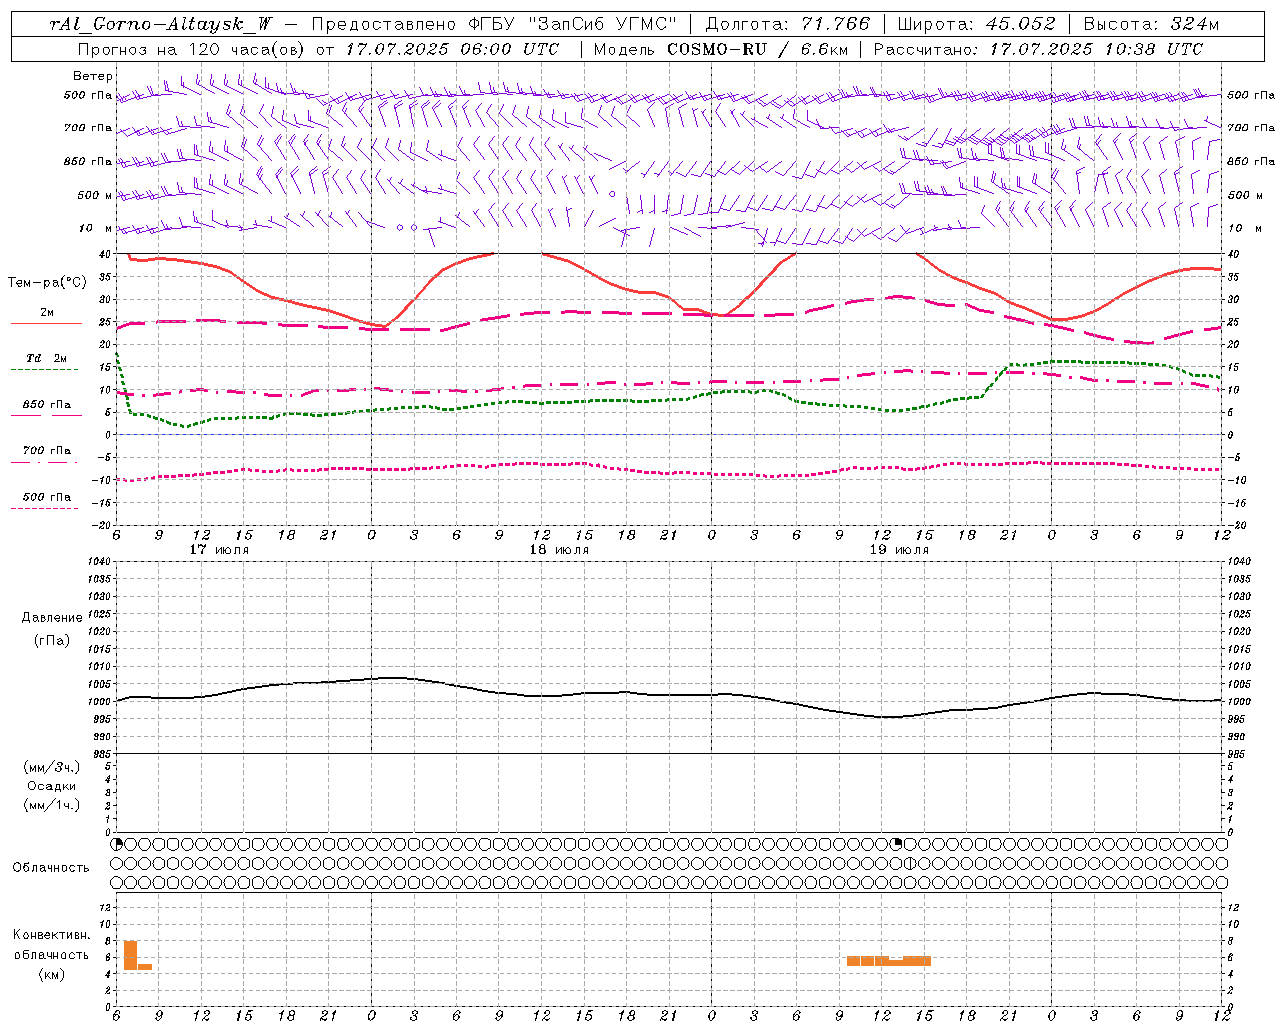This screenshot has width=1280, height=1024.
Task: Click the Ветер panel label
Action: click(x=93, y=76)
